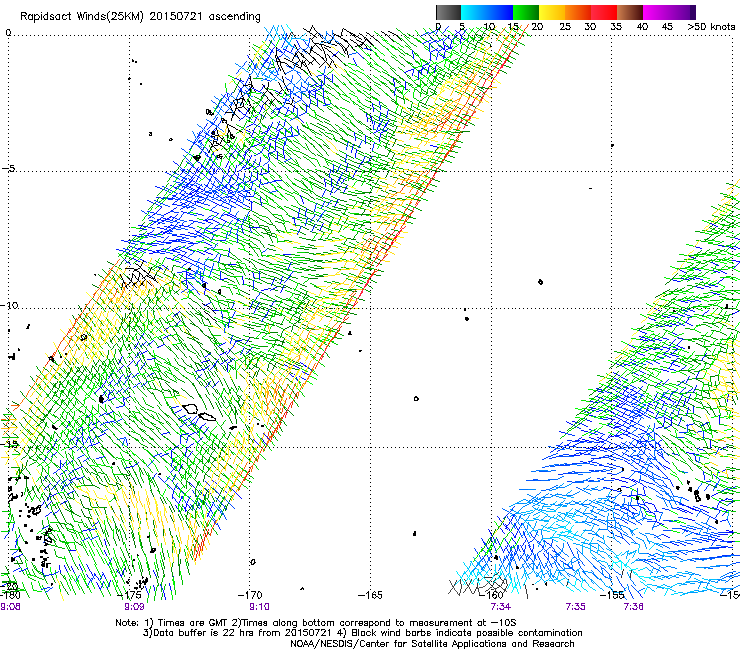This screenshot has height=650, width=740.
Task: Click the note line starting 'Note: 1) Times are GMT'
Action: click(316, 623)
